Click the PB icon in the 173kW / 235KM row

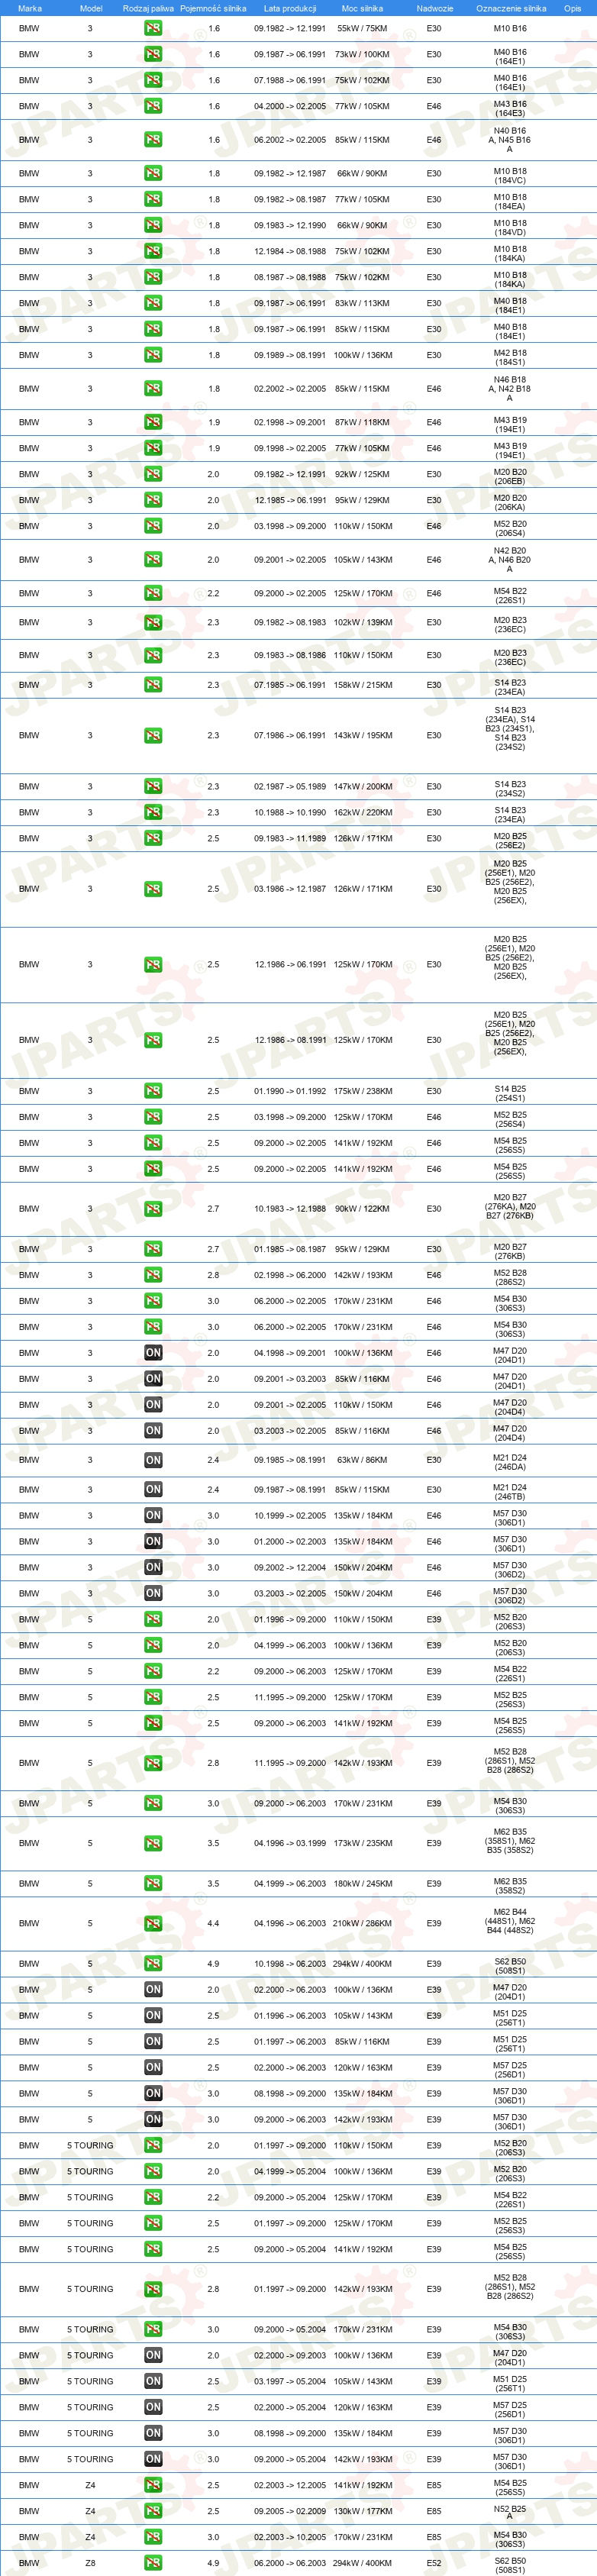(153, 1843)
